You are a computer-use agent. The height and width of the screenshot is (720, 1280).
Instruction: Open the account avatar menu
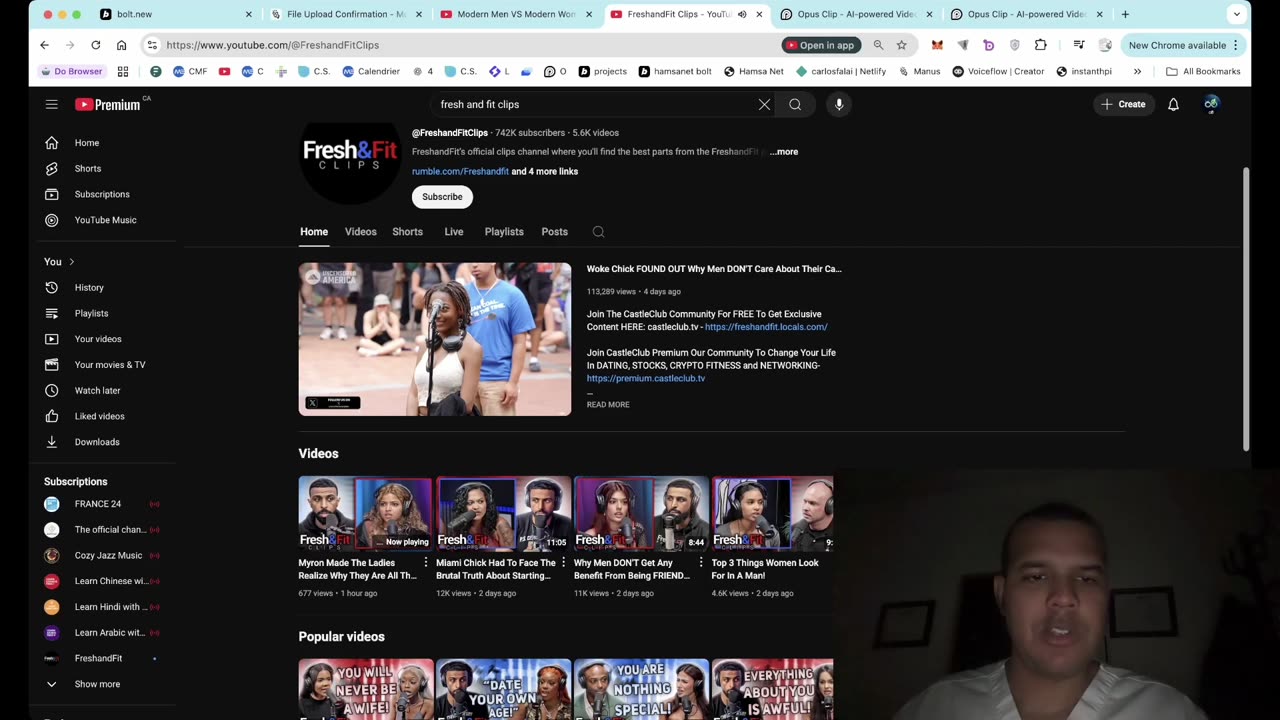coord(1211,104)
